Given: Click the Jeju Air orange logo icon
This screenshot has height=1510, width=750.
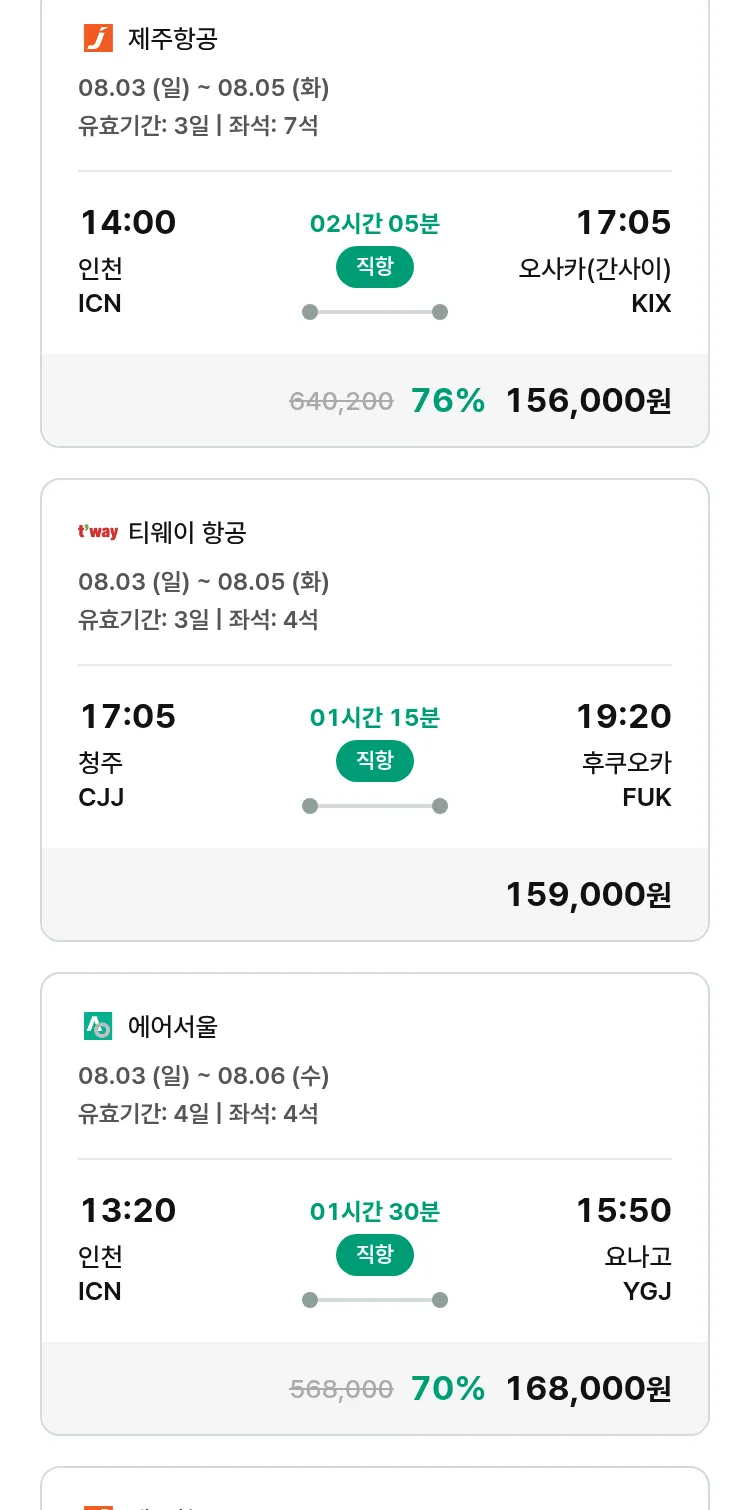Looking at the screenshot, I should click(x=98, y=39).
